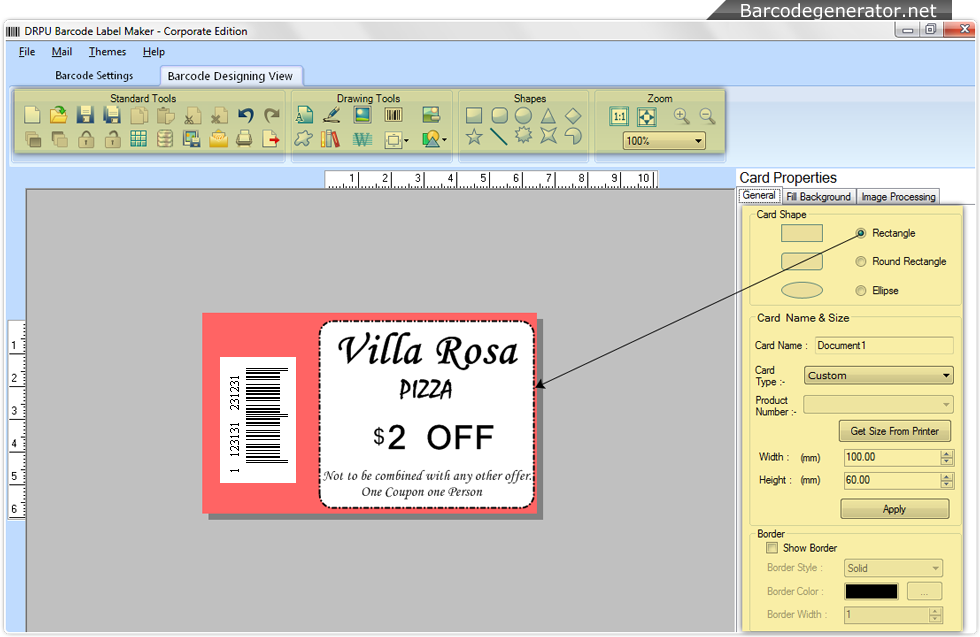Switch to the Fill Background tab
The height and width of the screenshot is (637, 980).
pyautogui.click(x=818, y=196)
